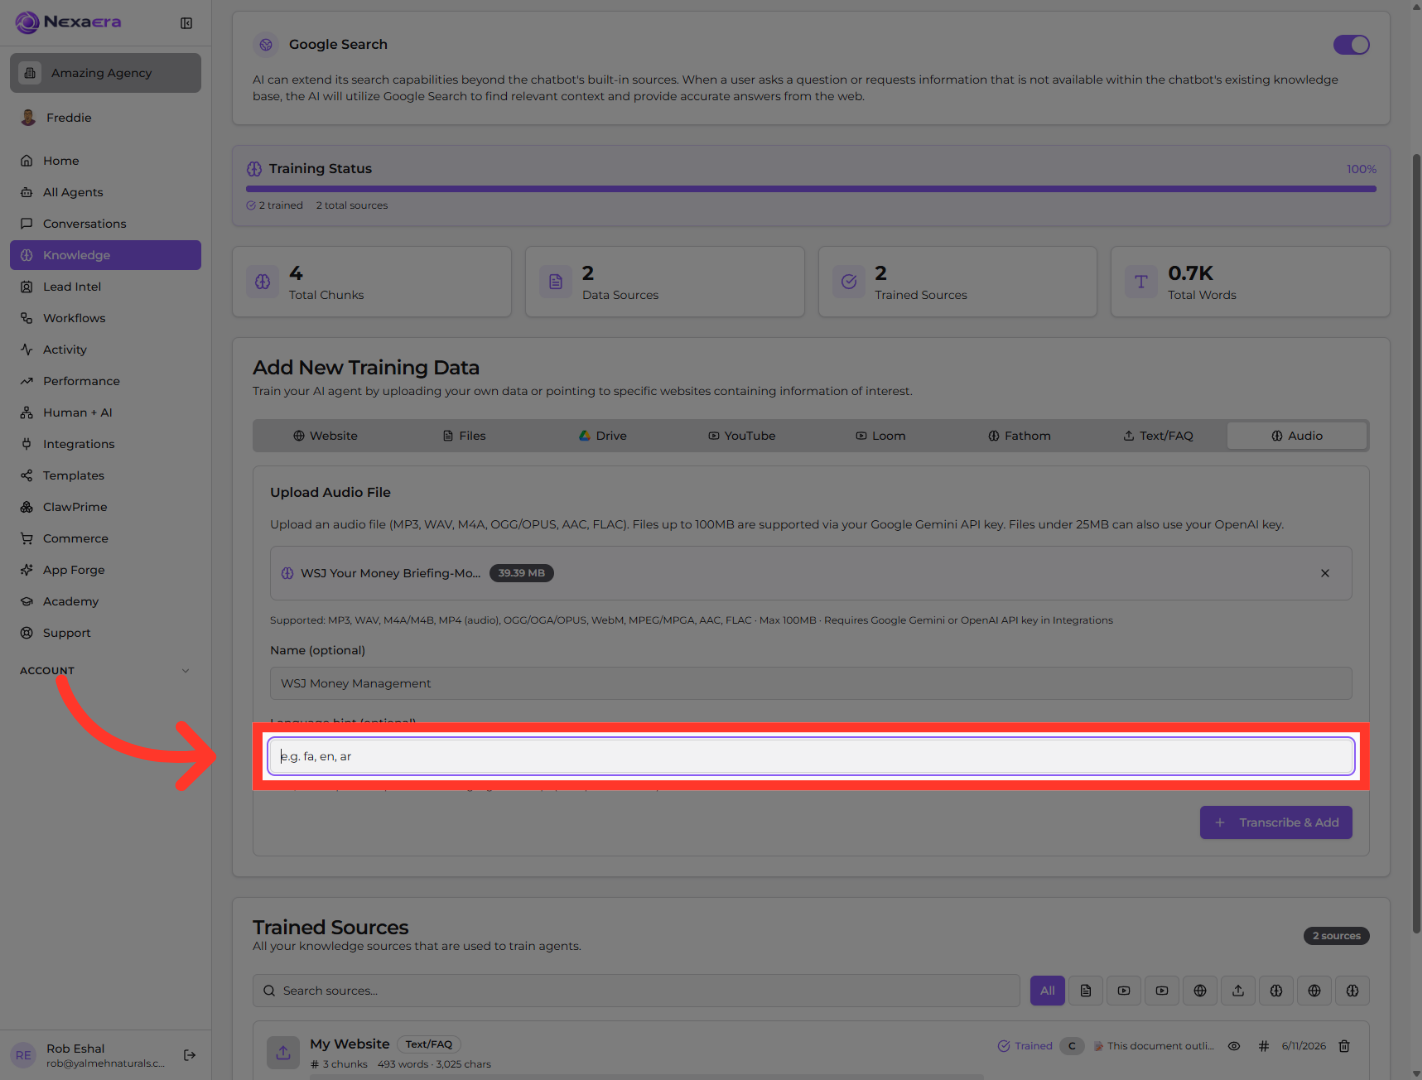Delete the My Website source with trash icon
The image size is (1422, 1080).
coord(1344,1046)
